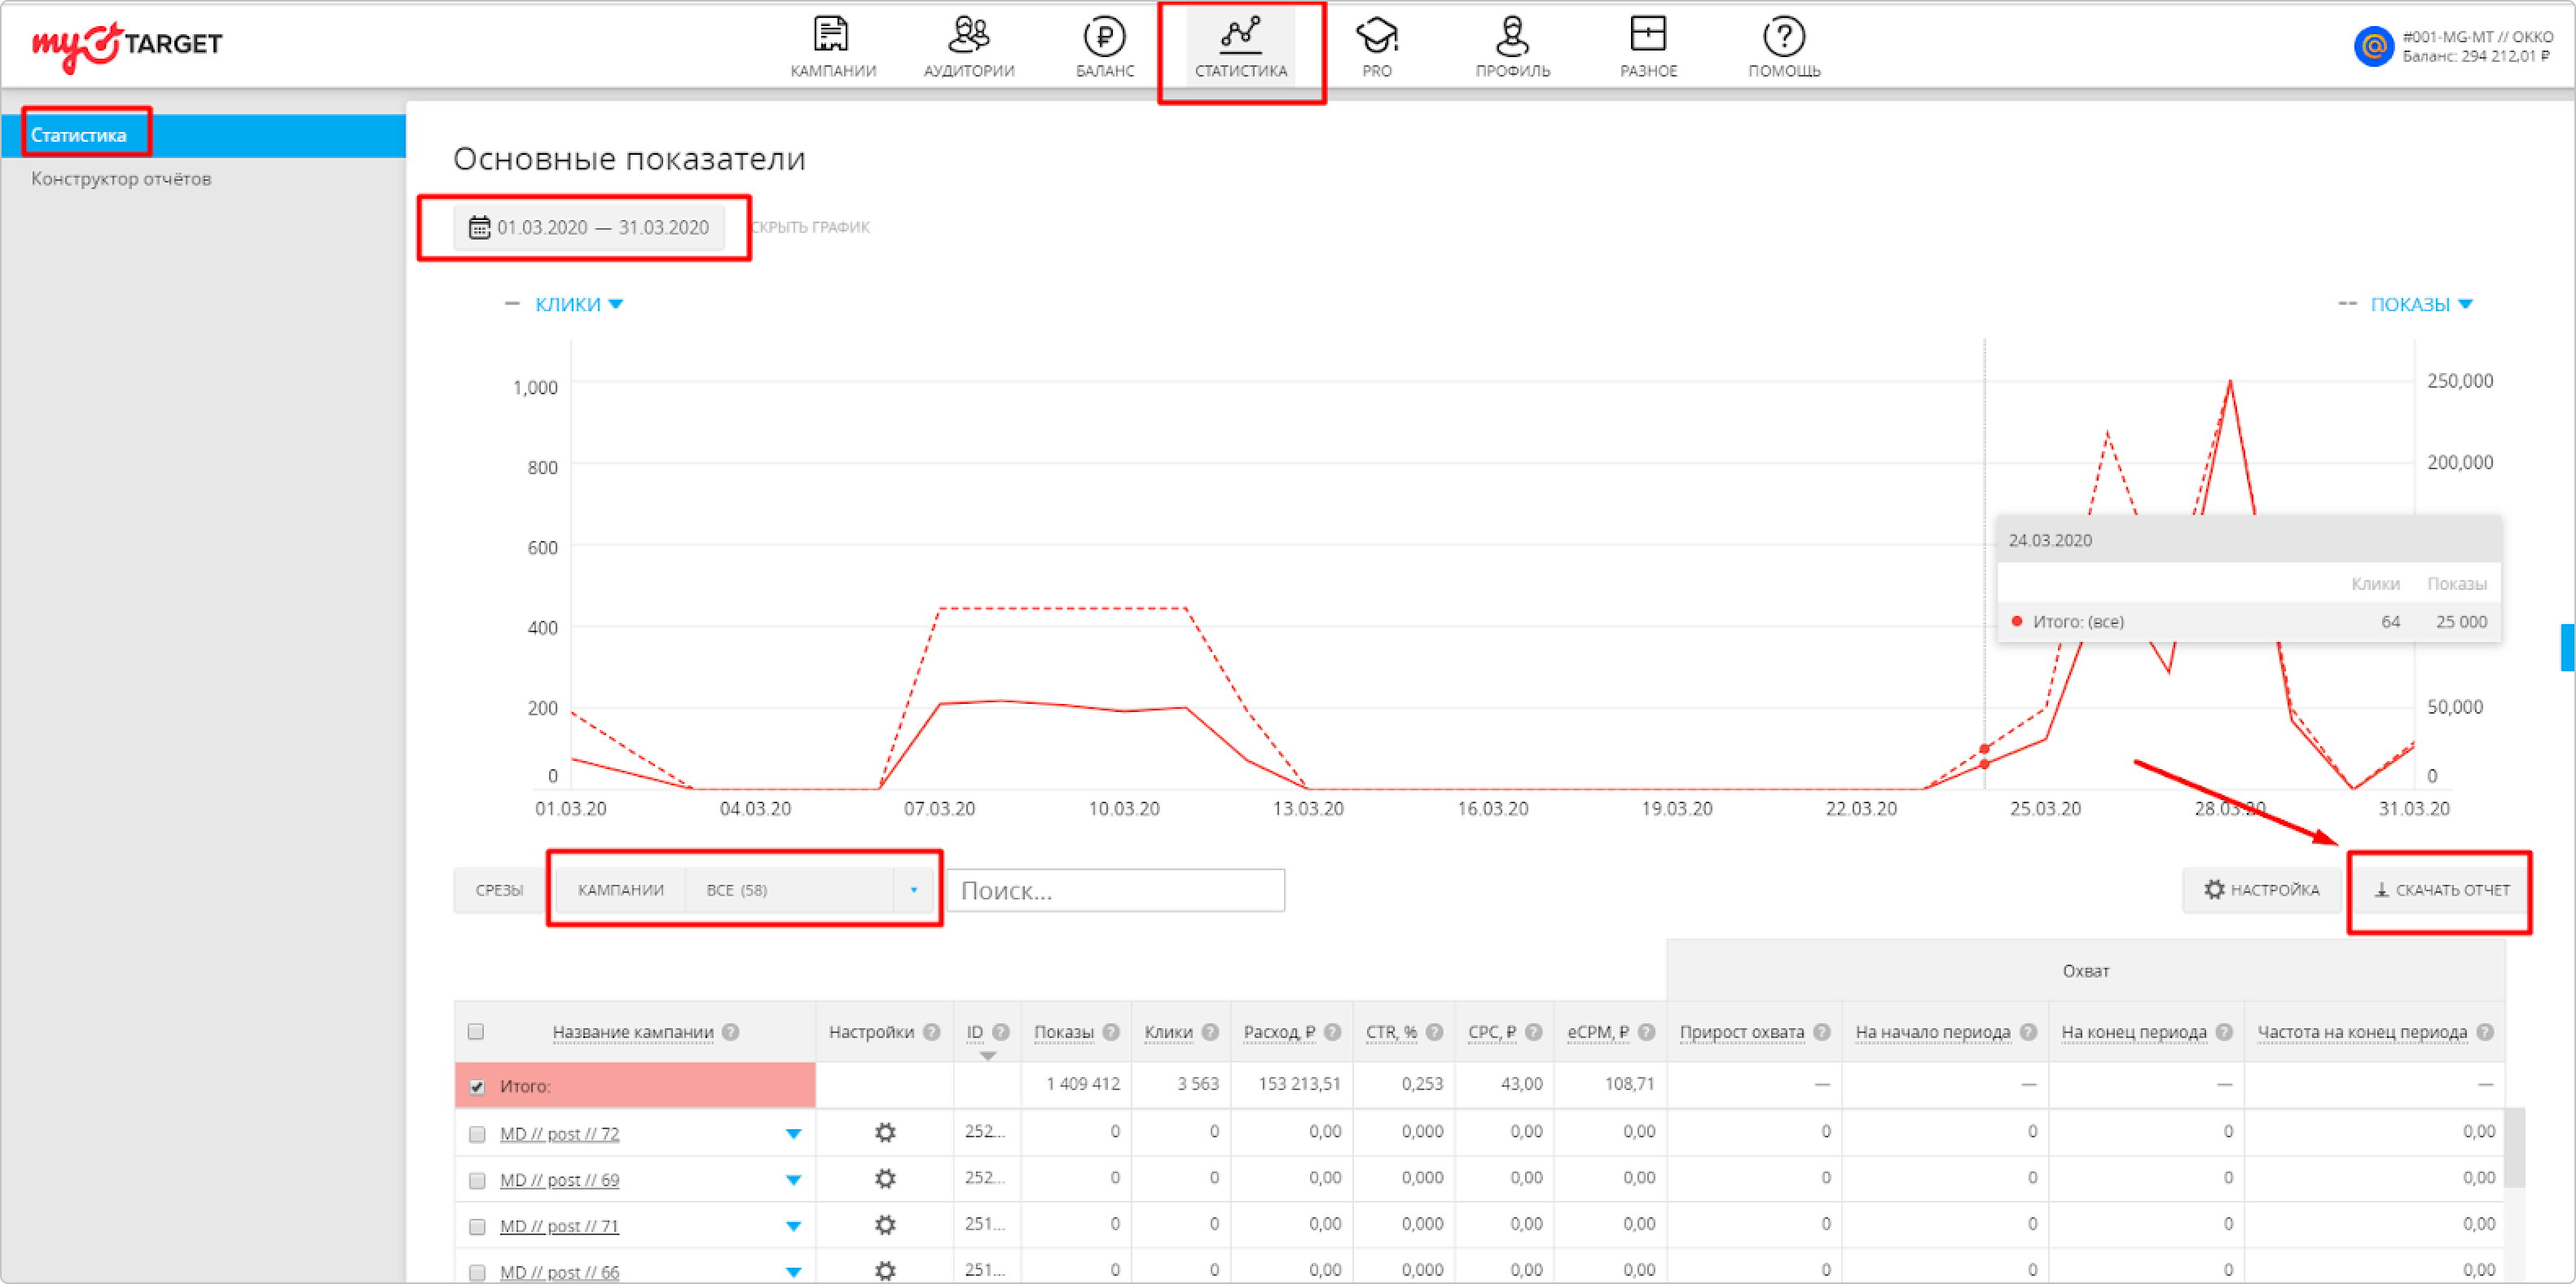Screen dimensions: 2576x1284
Task: Open the Кампании section icon
Action: pos(831,36)
